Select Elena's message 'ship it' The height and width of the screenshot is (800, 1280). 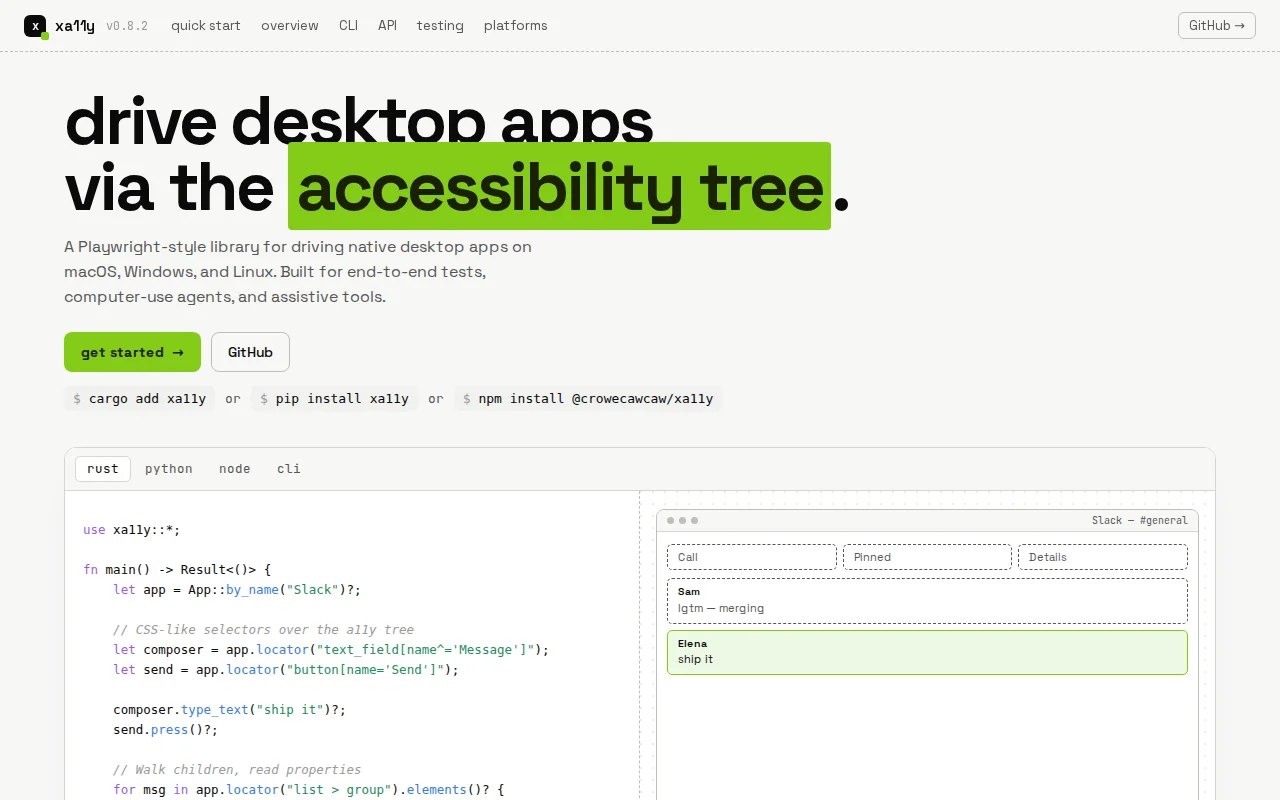tap(927, 652)
